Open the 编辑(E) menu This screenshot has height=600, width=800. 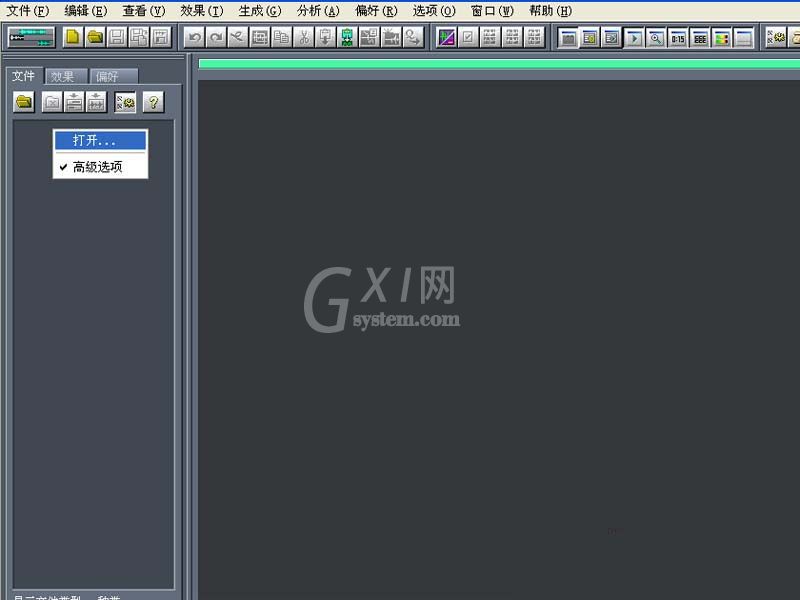coord(86,10)
